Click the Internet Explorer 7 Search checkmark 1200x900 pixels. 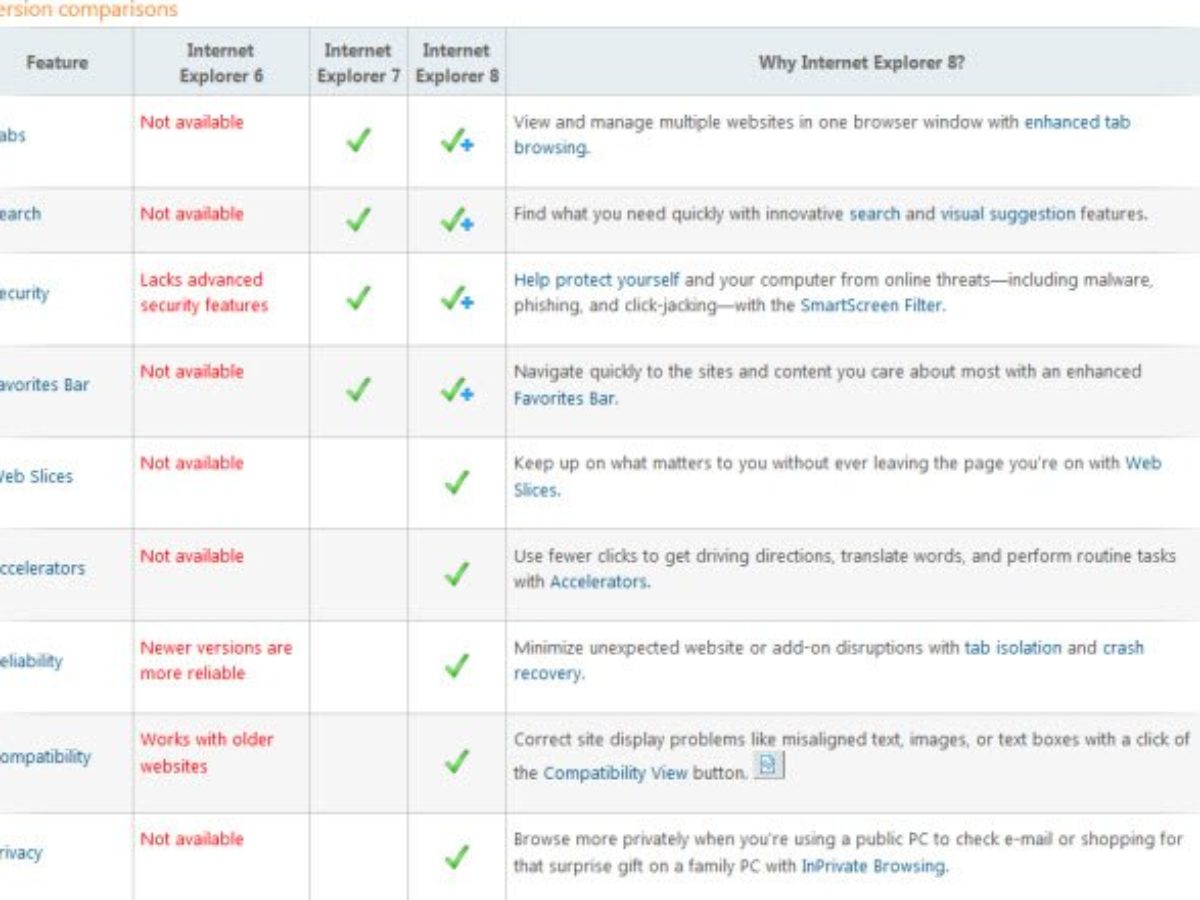[x=358, y=219]
